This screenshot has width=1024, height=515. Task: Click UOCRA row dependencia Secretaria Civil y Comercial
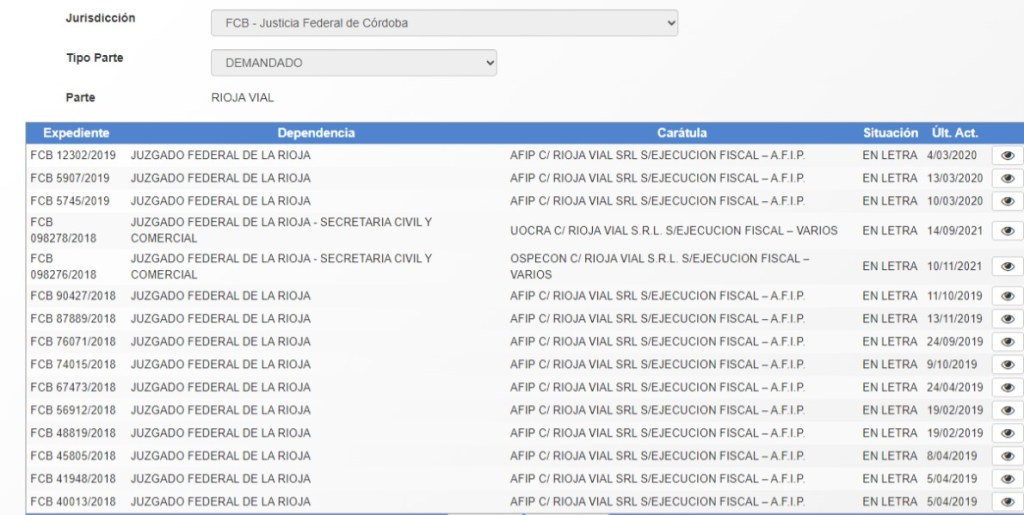click(281, 230)
